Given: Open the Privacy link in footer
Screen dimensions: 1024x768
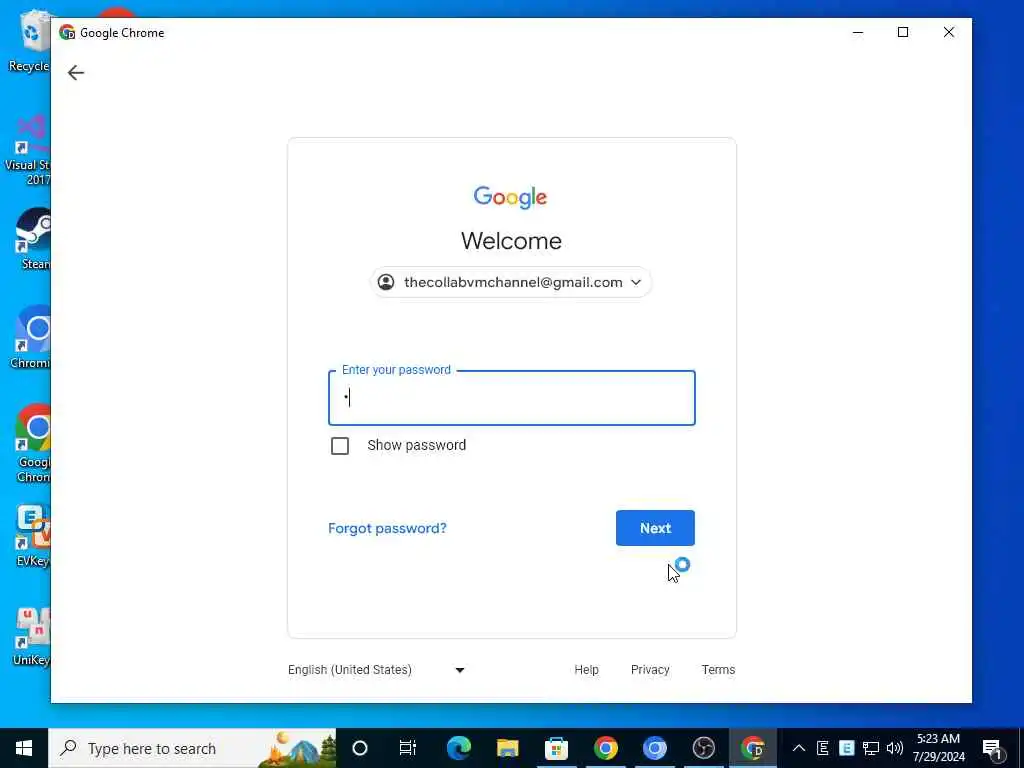Looking at the screenshot, I should (x=650, y=669).
